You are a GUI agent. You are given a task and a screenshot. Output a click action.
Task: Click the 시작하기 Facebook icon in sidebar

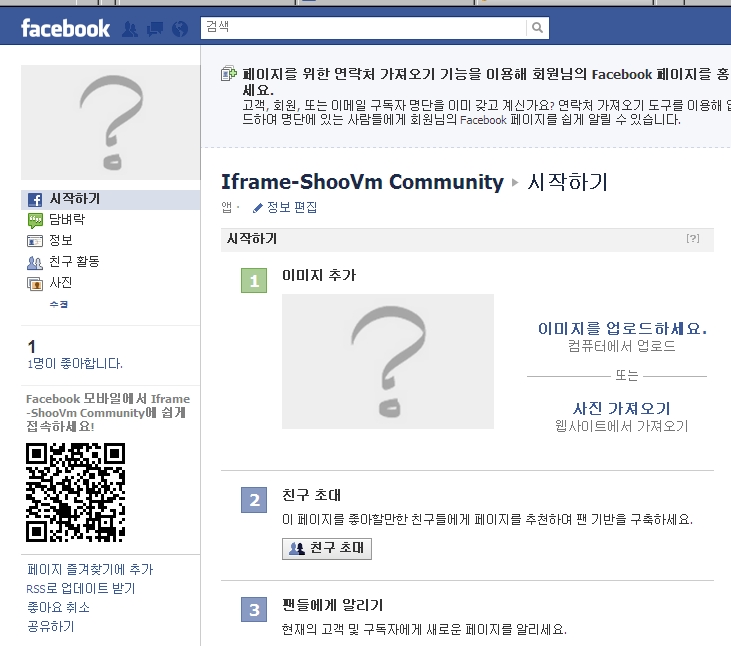(x=35, y=200)
